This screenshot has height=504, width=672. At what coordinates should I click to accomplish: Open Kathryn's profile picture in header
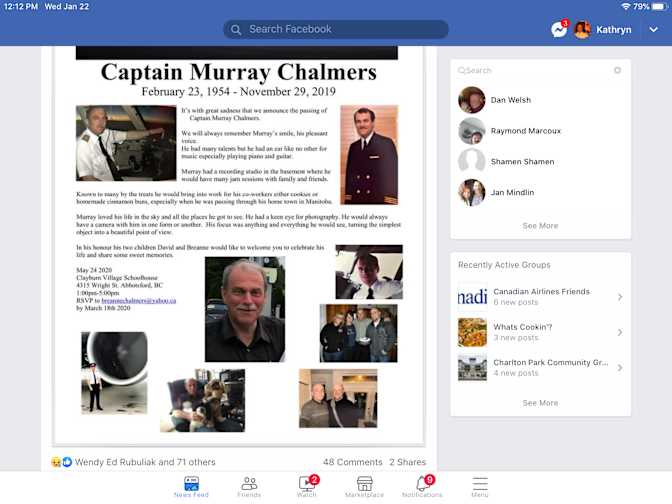point(582,30)
